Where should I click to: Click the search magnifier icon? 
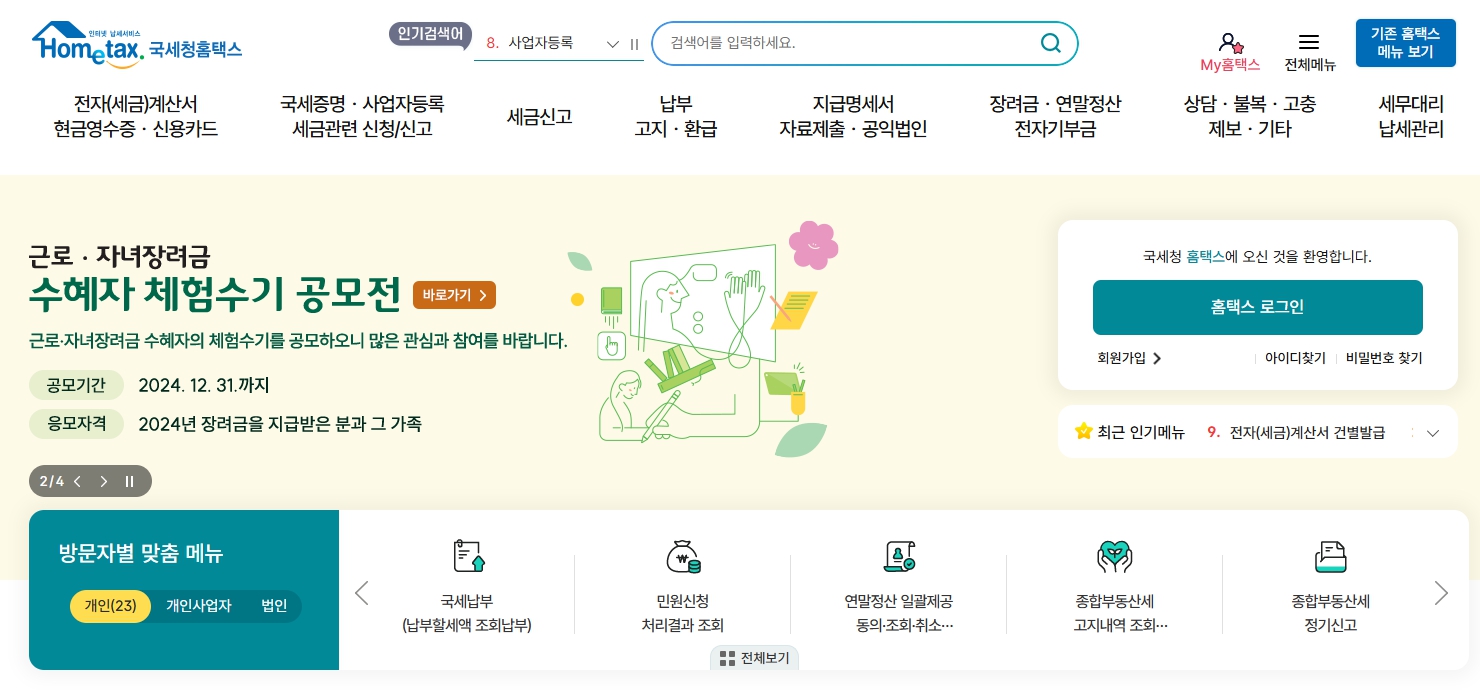click(1050, 43)
